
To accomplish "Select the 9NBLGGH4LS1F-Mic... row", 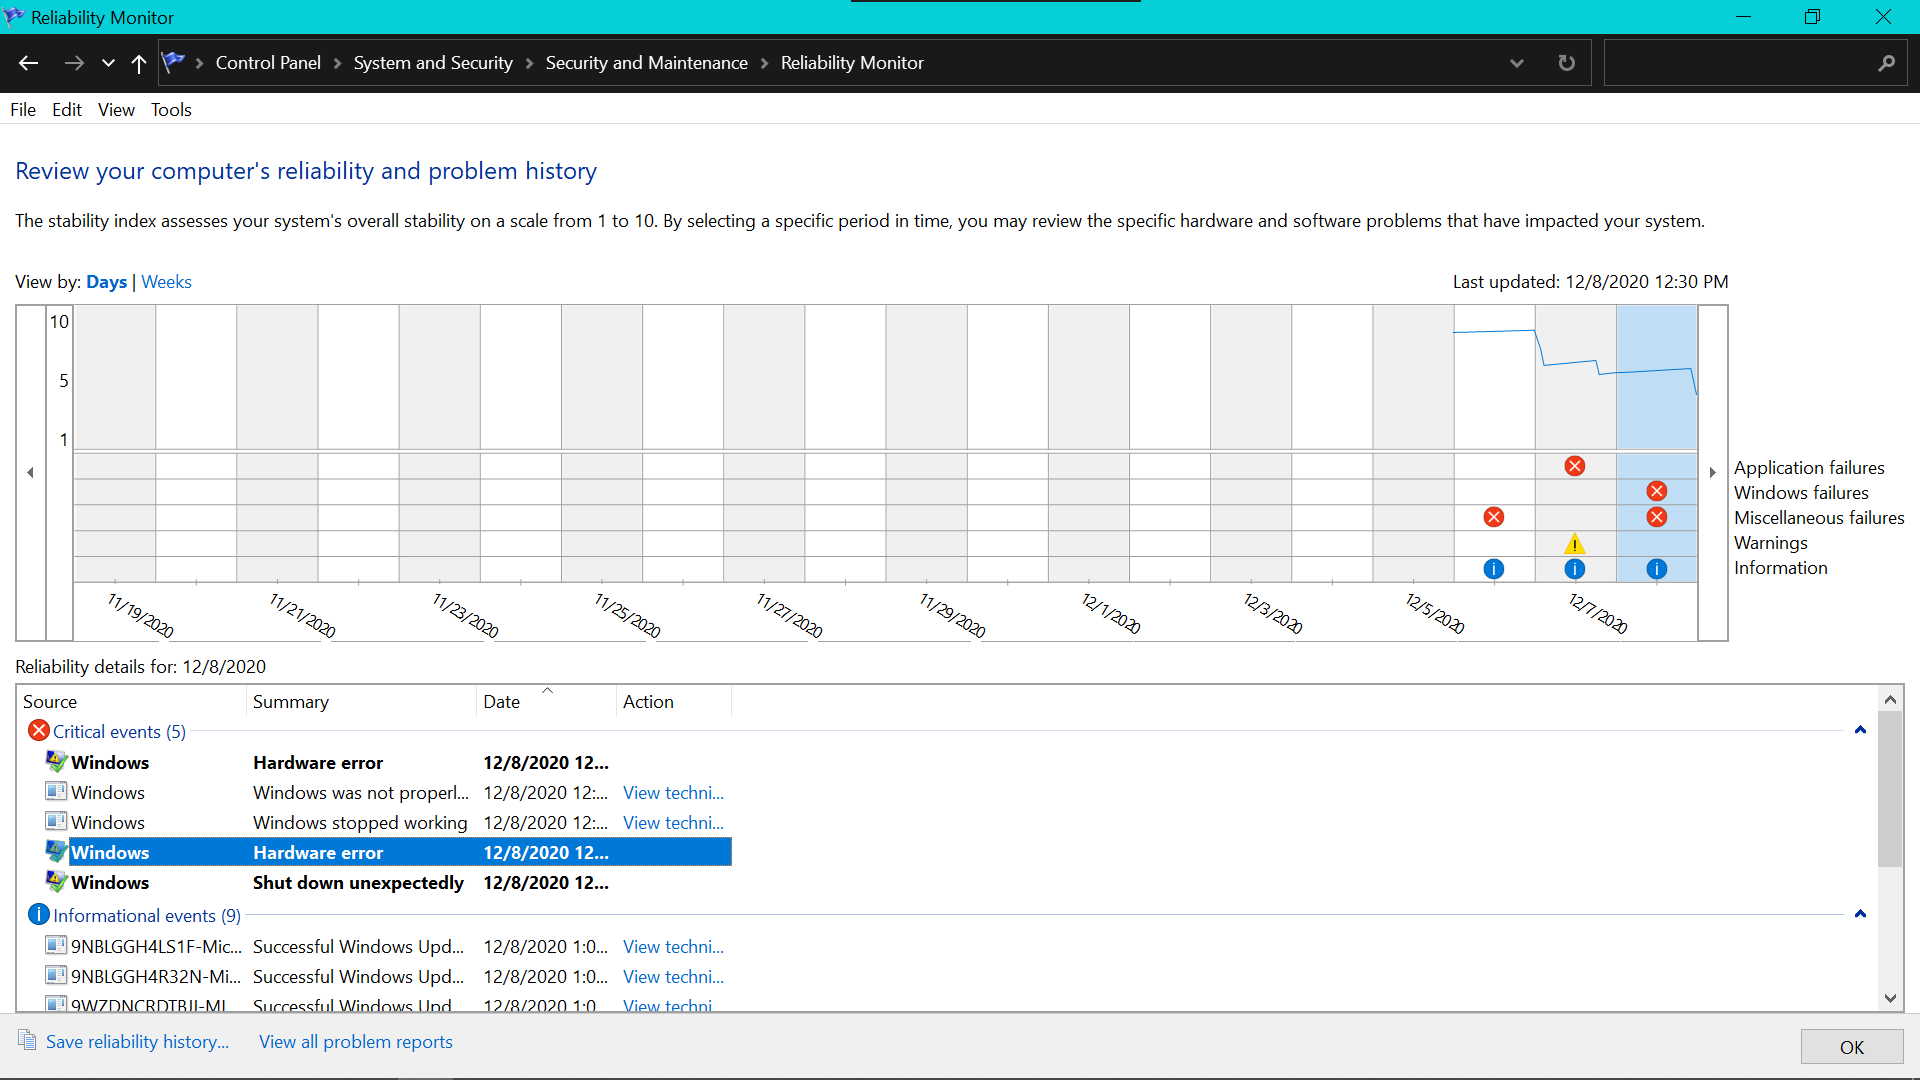I will coord(388,947).
